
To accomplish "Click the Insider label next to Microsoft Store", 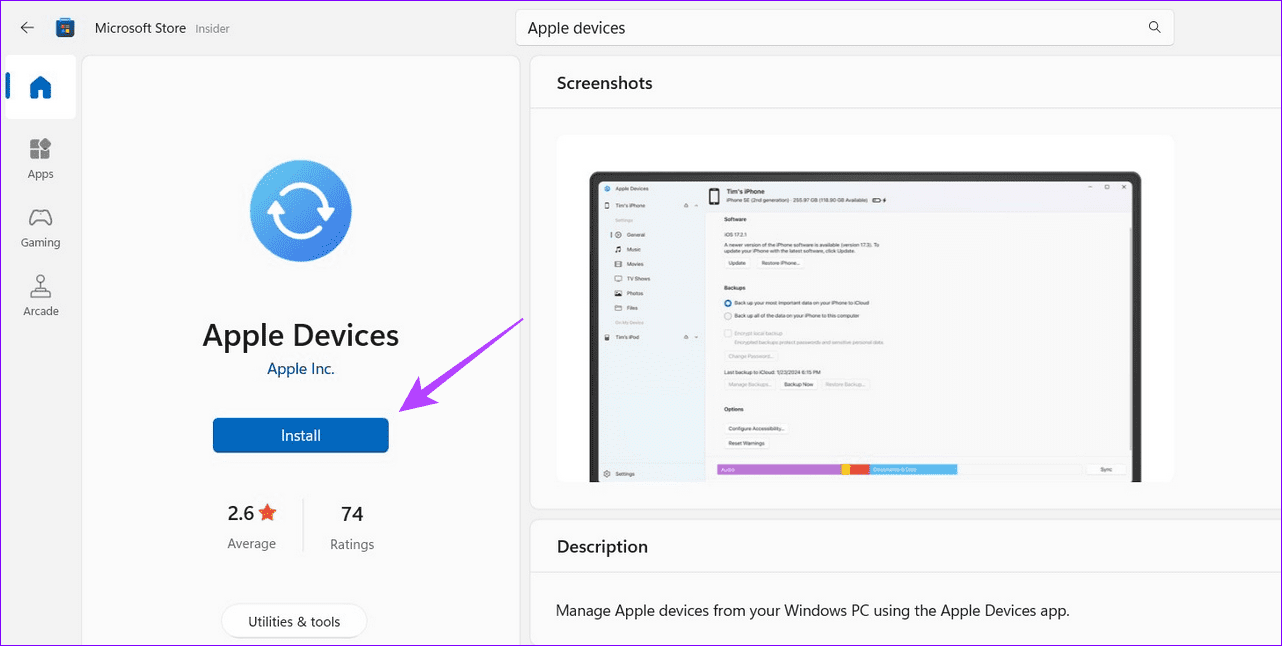I will click(x=212, y=28).
